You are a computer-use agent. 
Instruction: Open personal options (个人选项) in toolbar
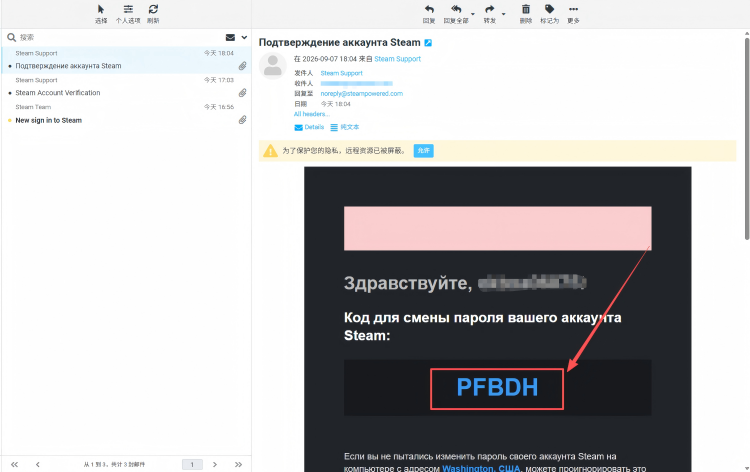tap(128, 14)
